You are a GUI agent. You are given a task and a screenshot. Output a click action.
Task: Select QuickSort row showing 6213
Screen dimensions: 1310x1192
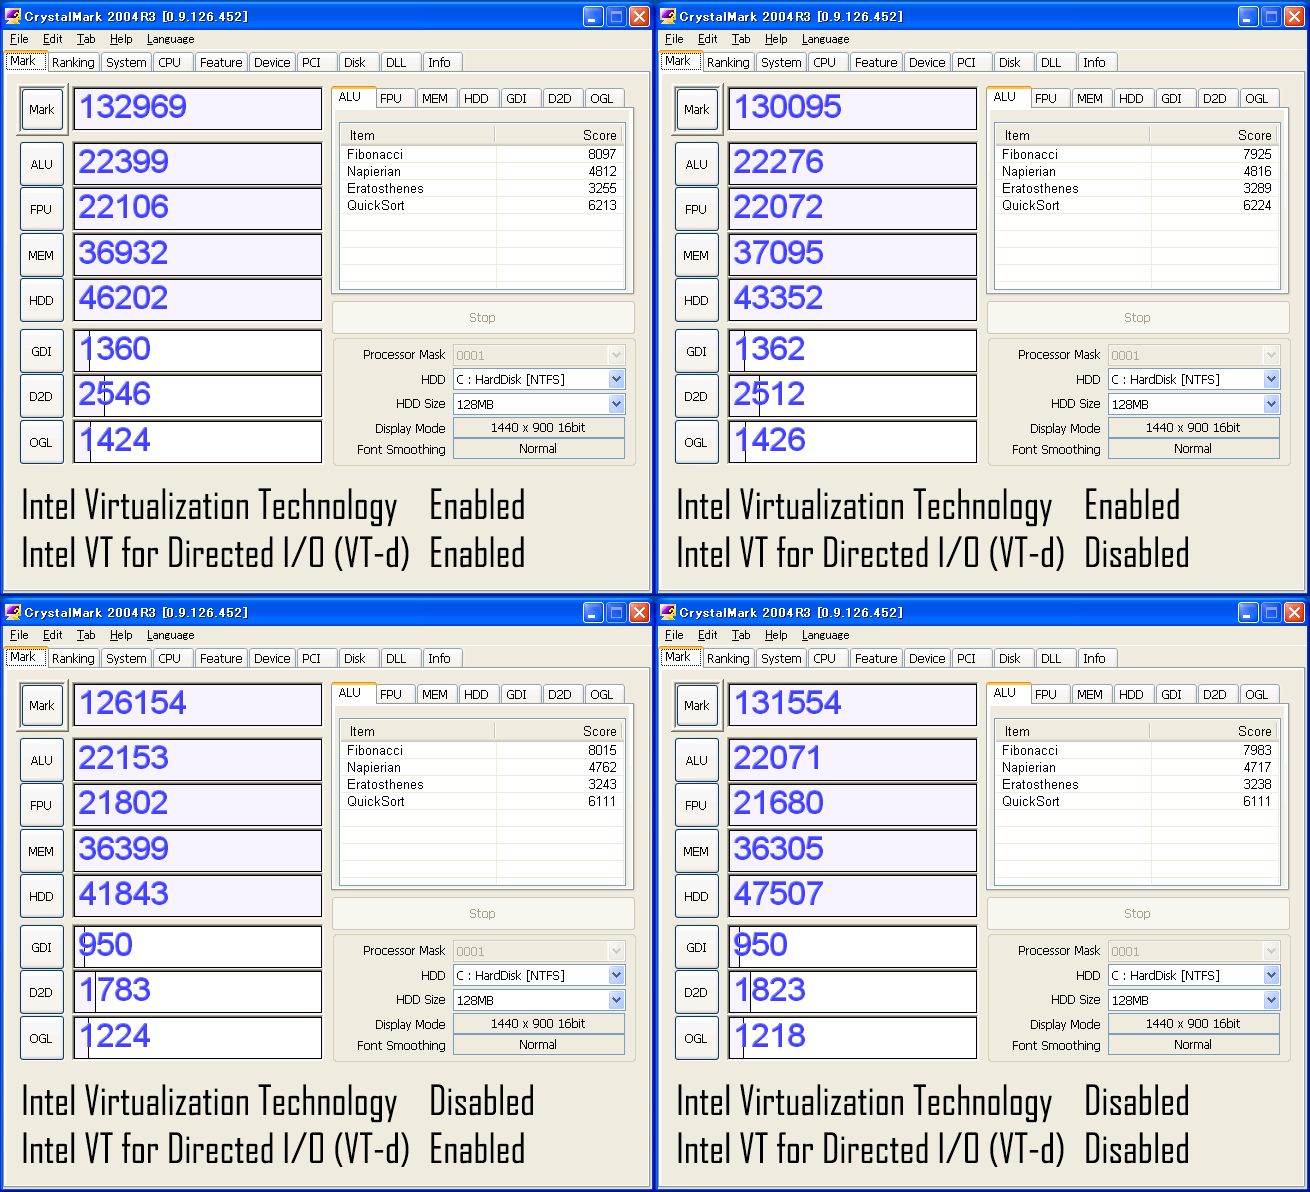[482, 205]
